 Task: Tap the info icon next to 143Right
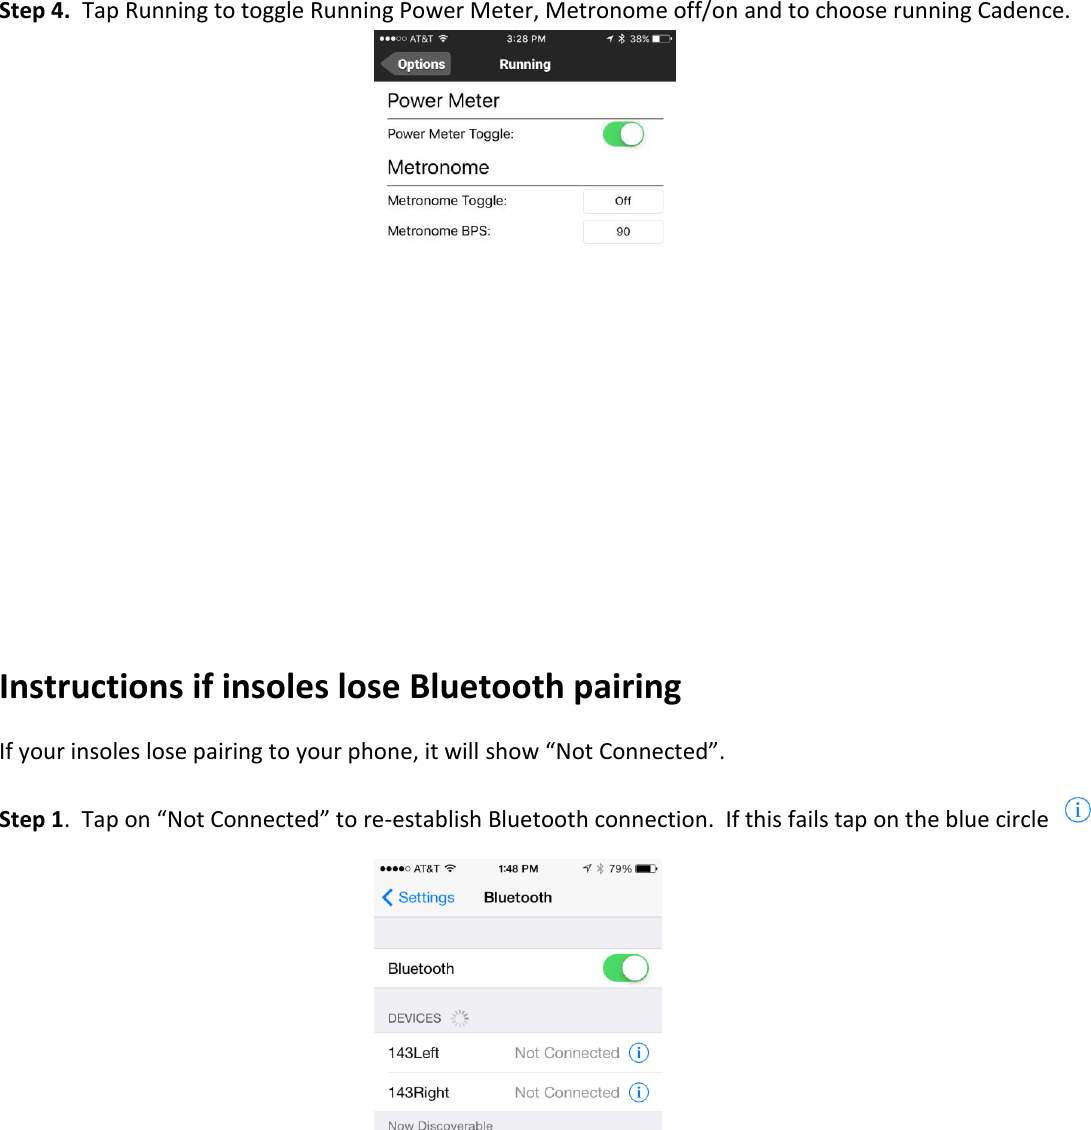point(638,1092)
